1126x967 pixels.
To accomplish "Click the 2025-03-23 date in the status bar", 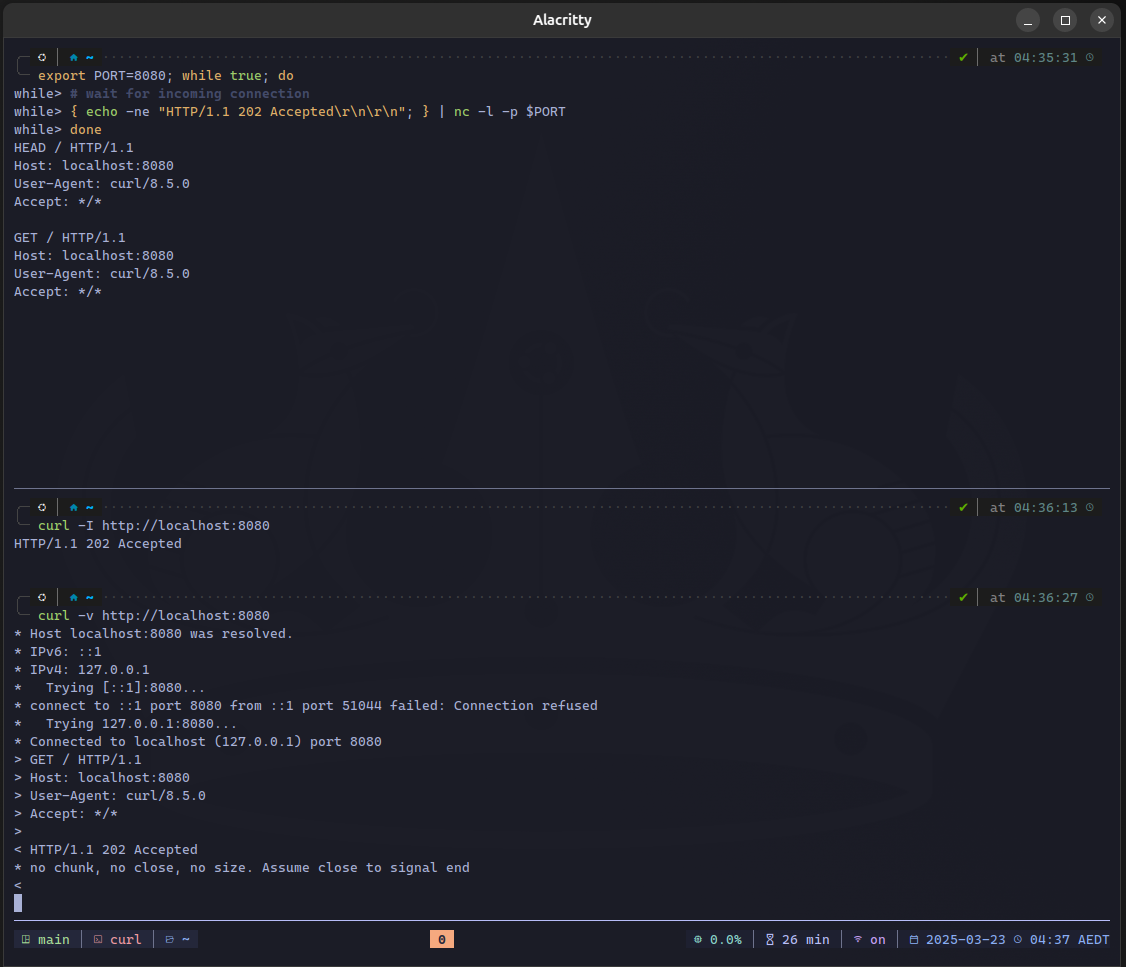I will point(965,939).
